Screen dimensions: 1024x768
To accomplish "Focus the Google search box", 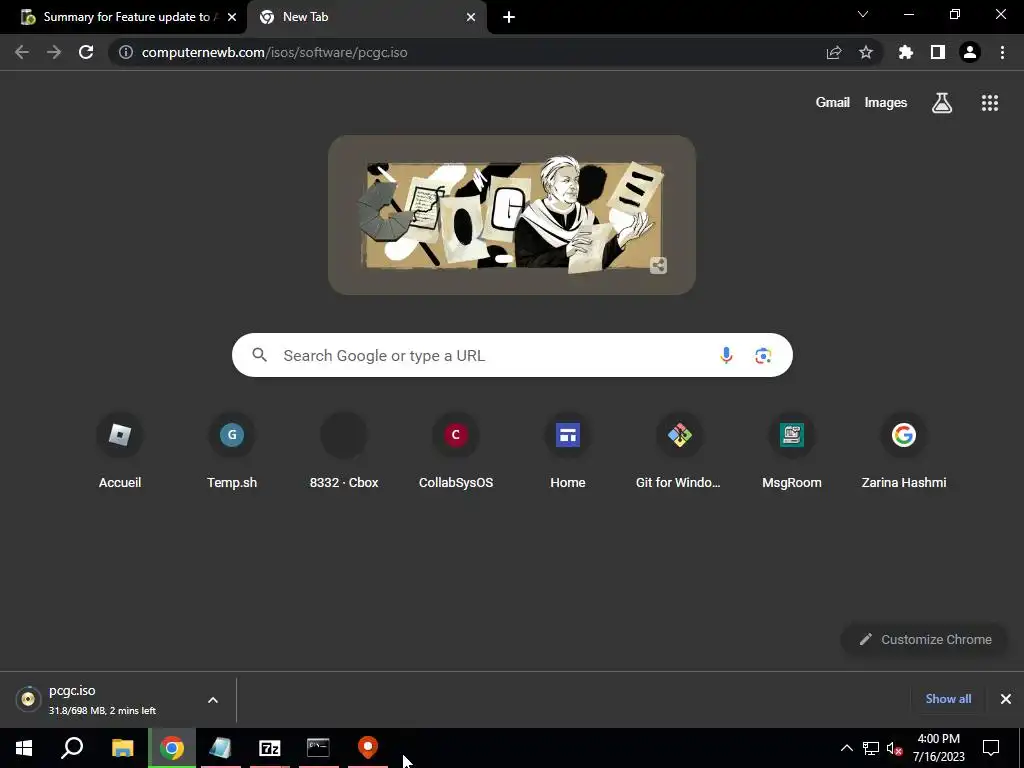I will pyautogui.click(x=512, y=355).
